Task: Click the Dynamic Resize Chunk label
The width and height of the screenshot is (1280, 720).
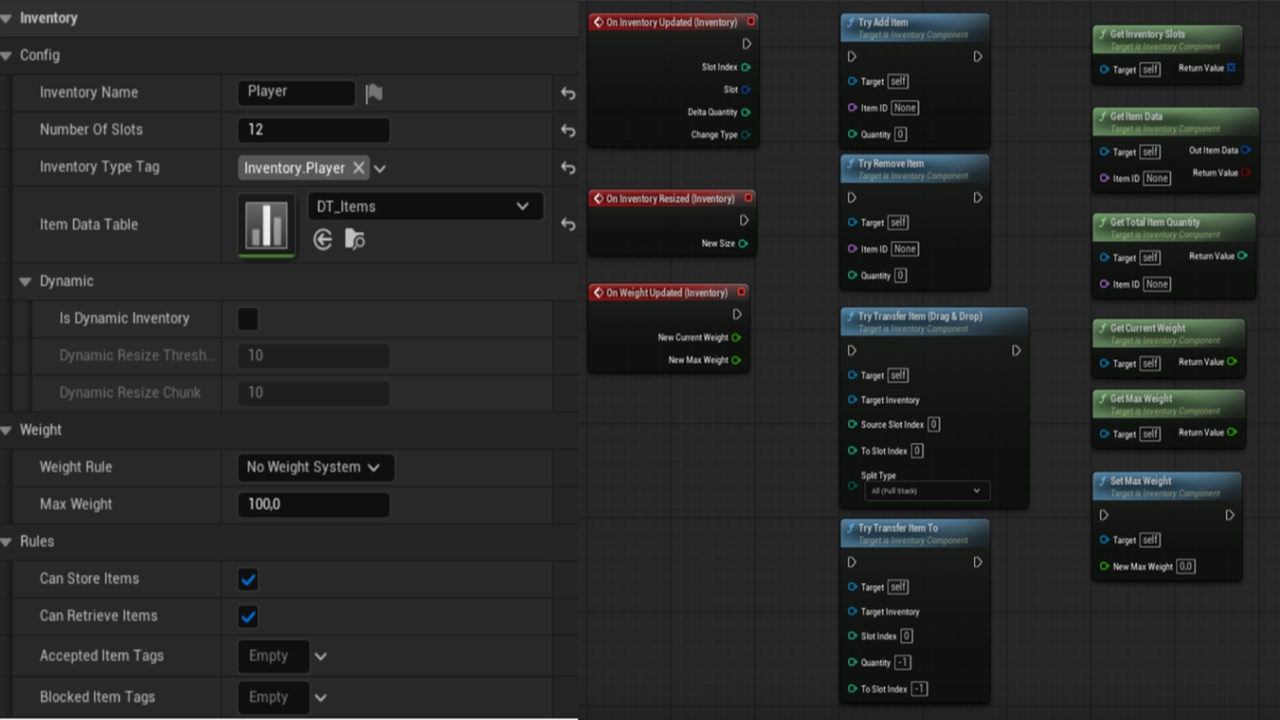Action: [x=130, y=393]
